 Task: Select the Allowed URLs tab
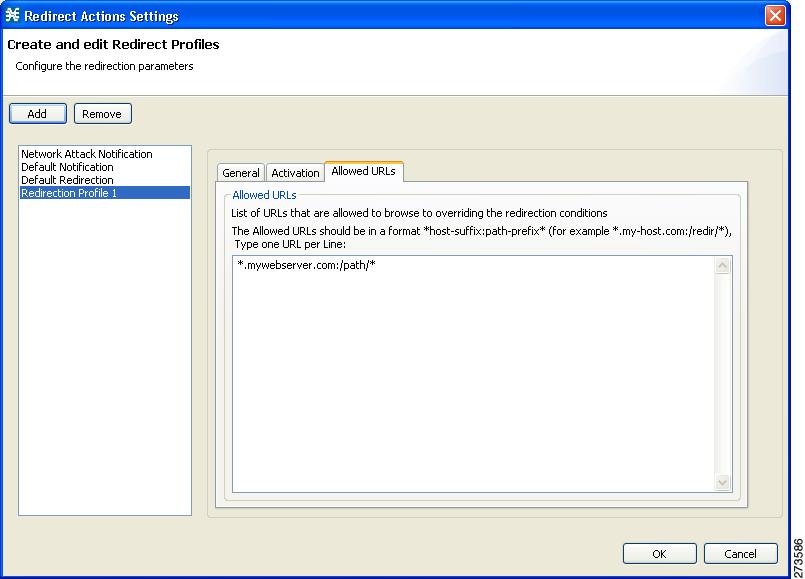pos(363,171)
